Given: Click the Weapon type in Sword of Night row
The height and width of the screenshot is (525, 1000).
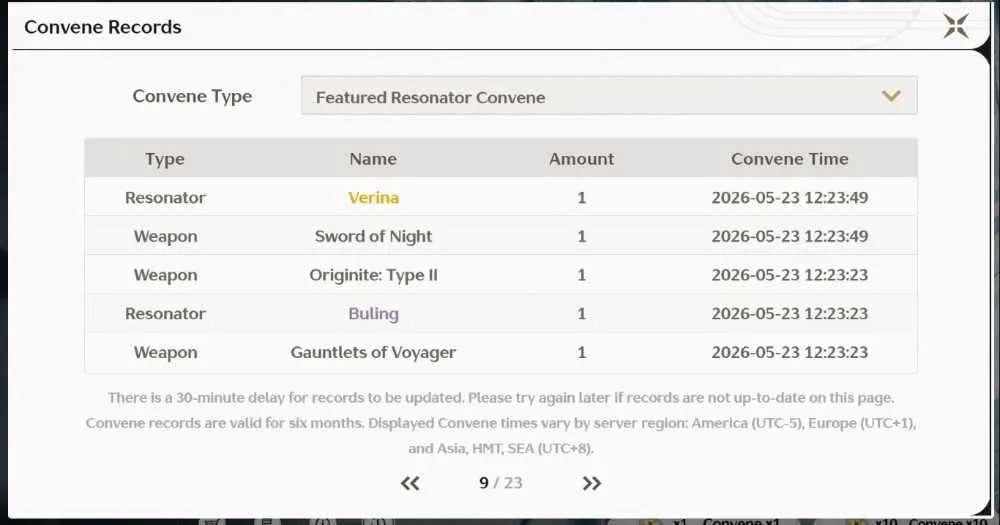Looking at the screenshot, I should [165, 237].
